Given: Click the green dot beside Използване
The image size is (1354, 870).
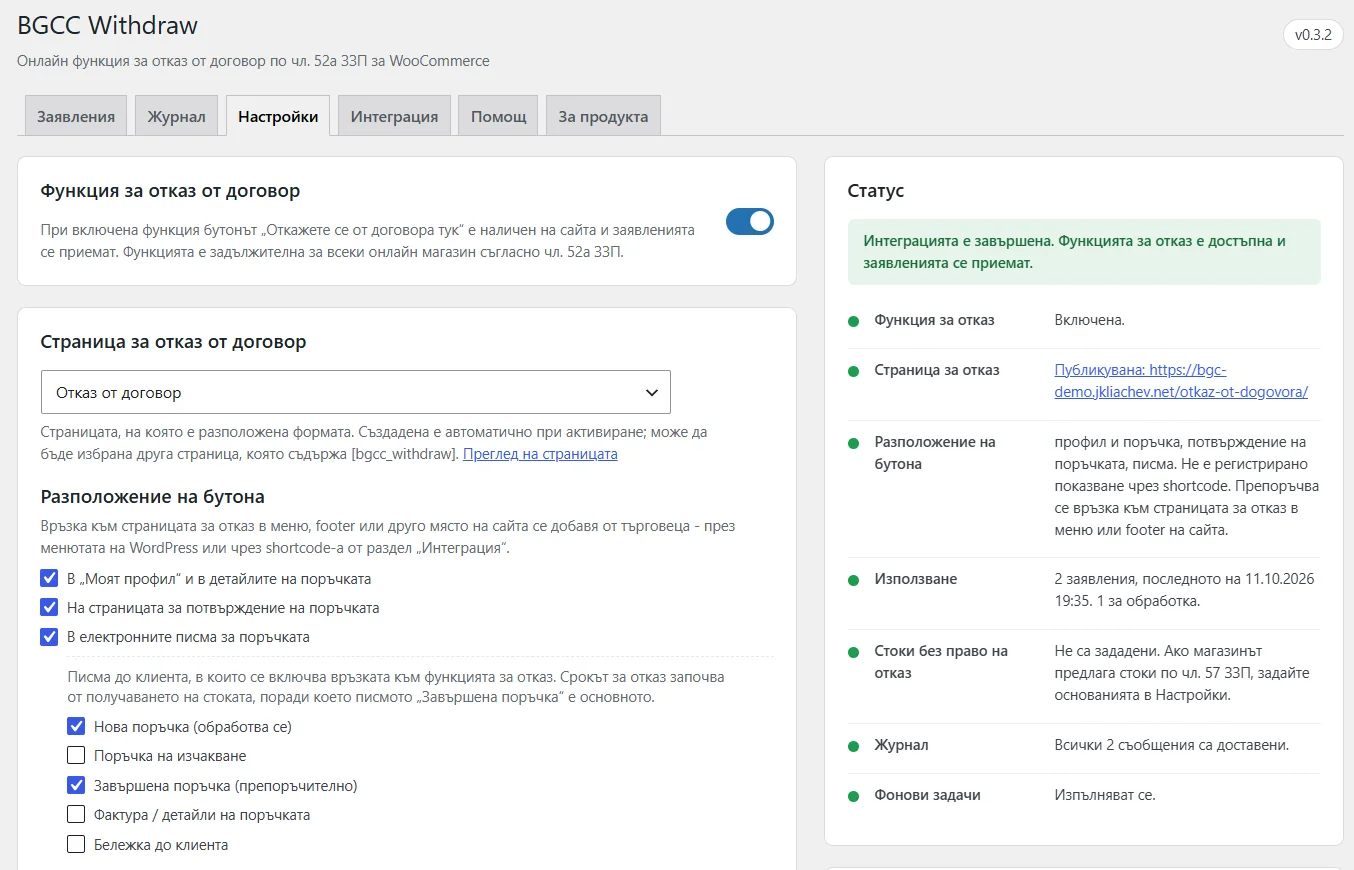Looking at the screenshot, I should pyautogui.click(x=853, y=580).
